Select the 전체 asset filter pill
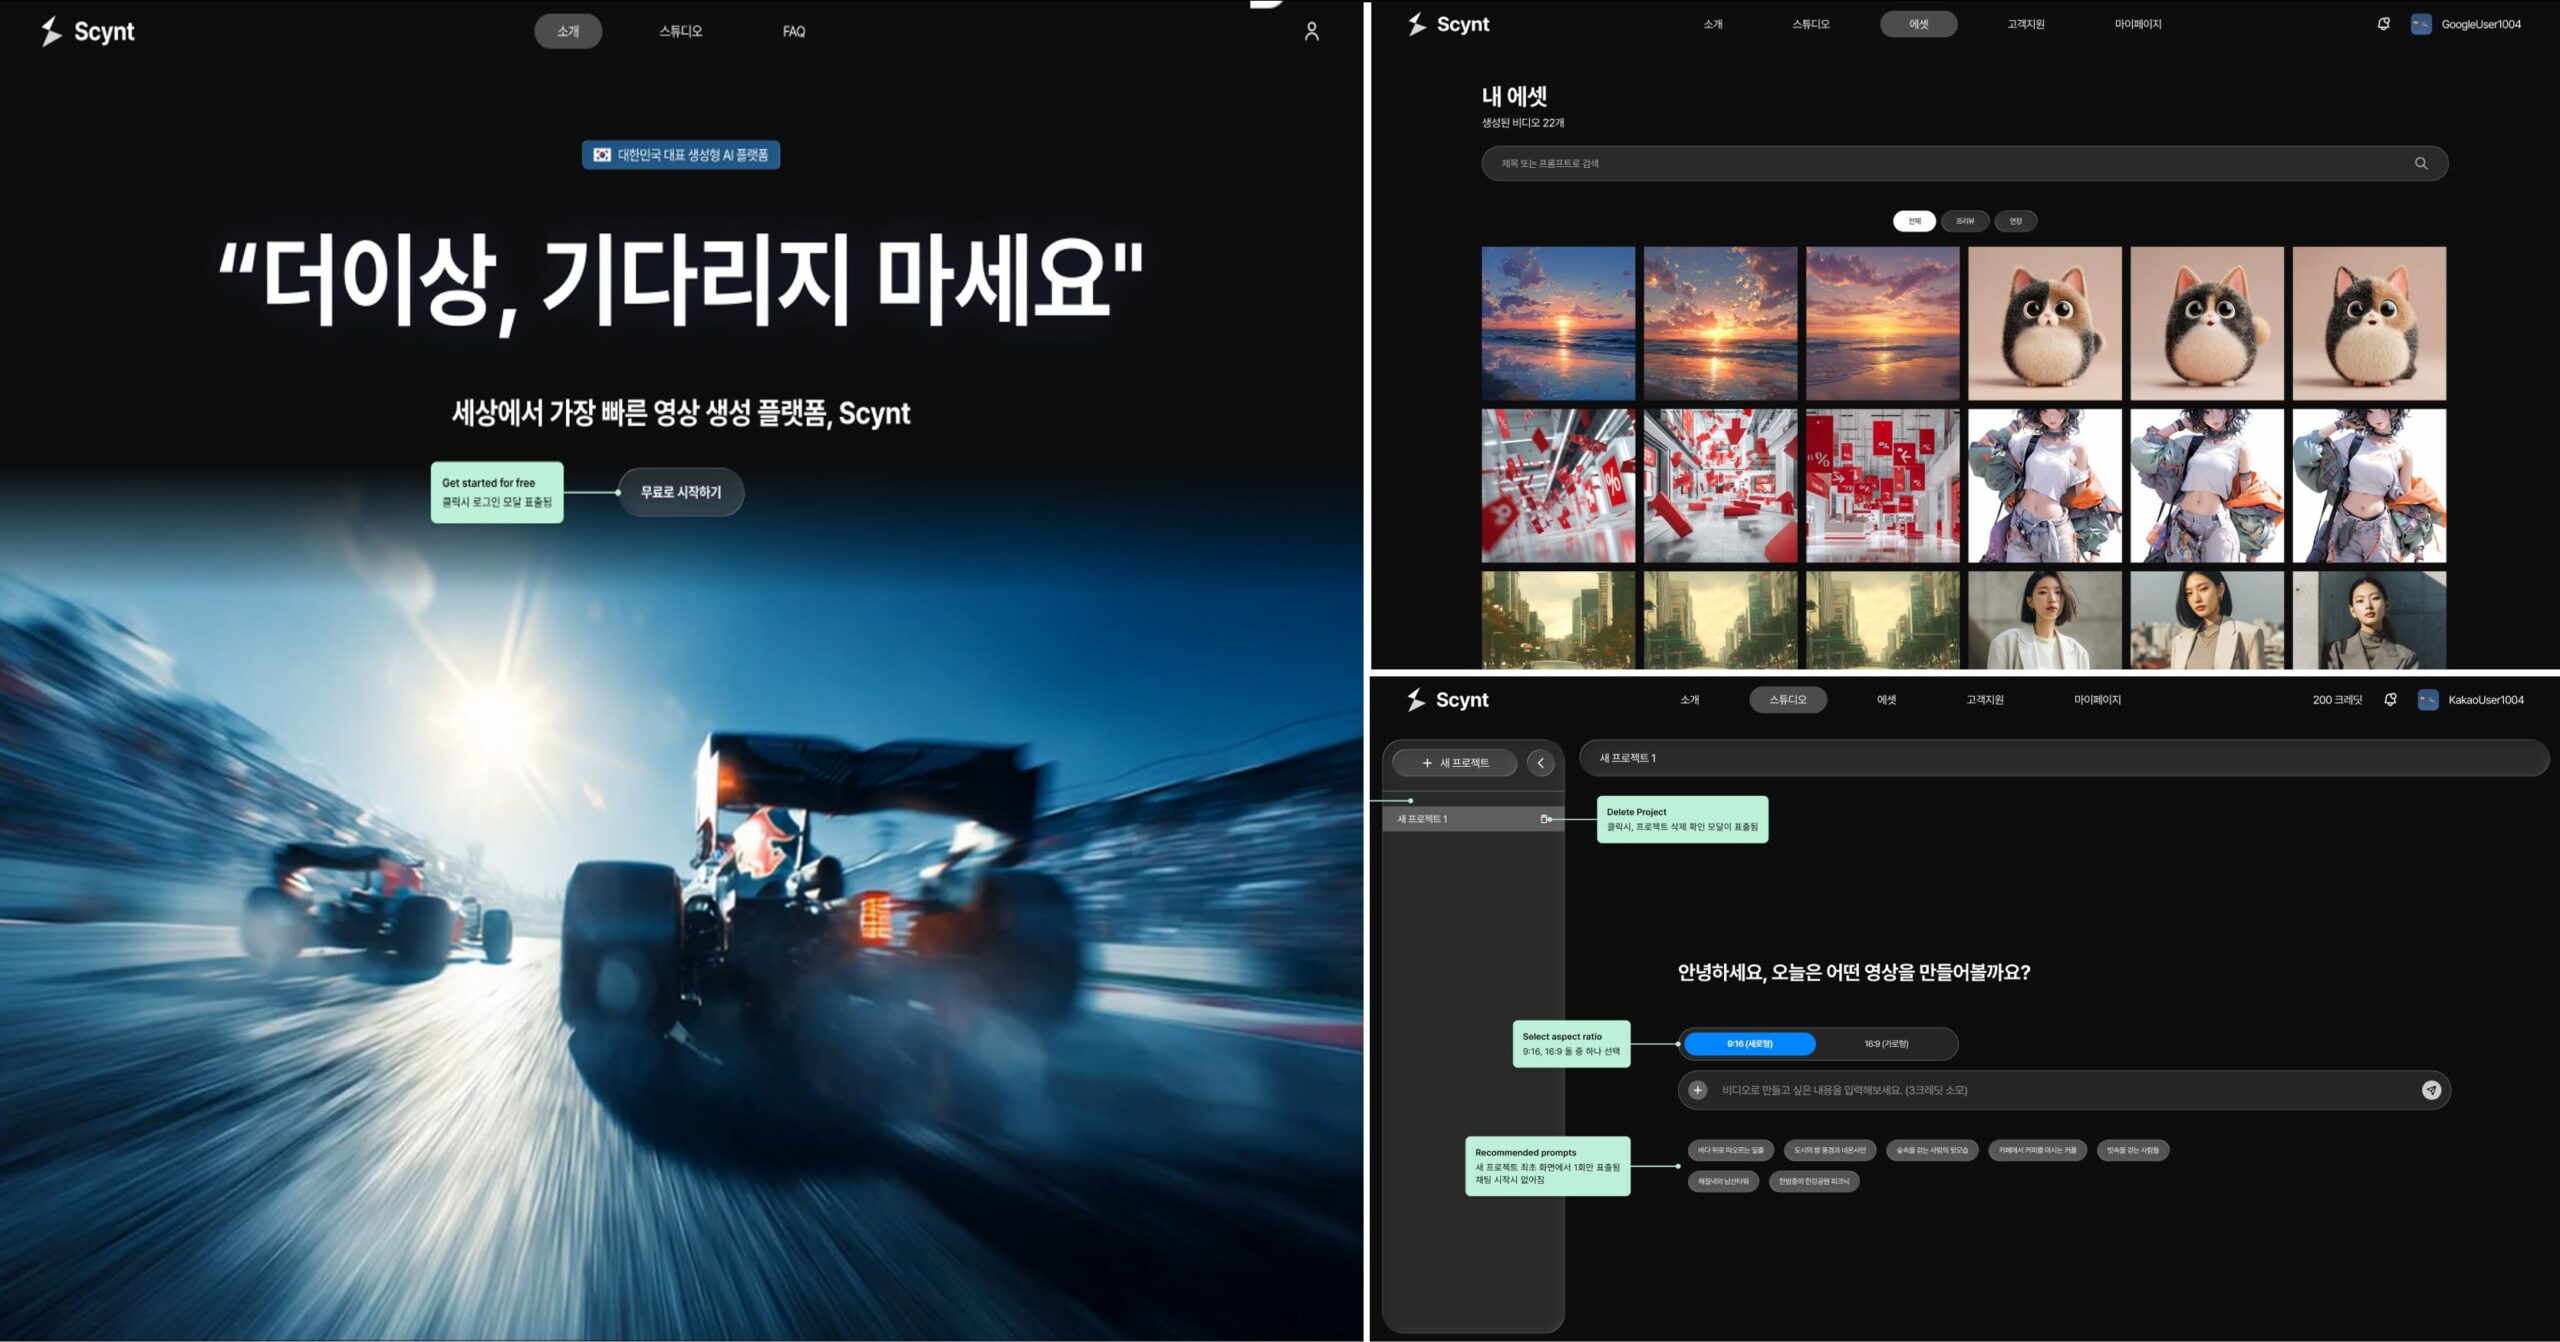The height and width of the screenshot is (1342, 2560). click(x=1914, y=221)
